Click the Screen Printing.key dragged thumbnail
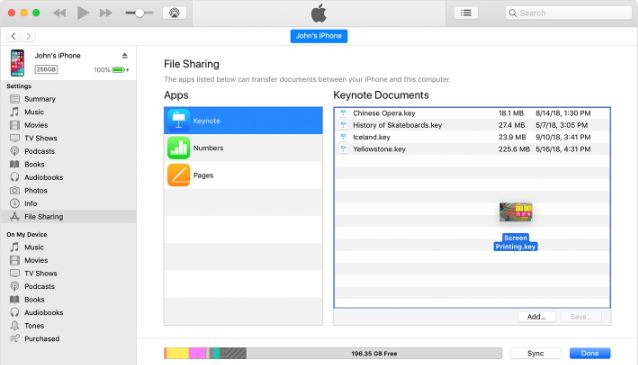The image size is (638, 365). coord(516,212)
